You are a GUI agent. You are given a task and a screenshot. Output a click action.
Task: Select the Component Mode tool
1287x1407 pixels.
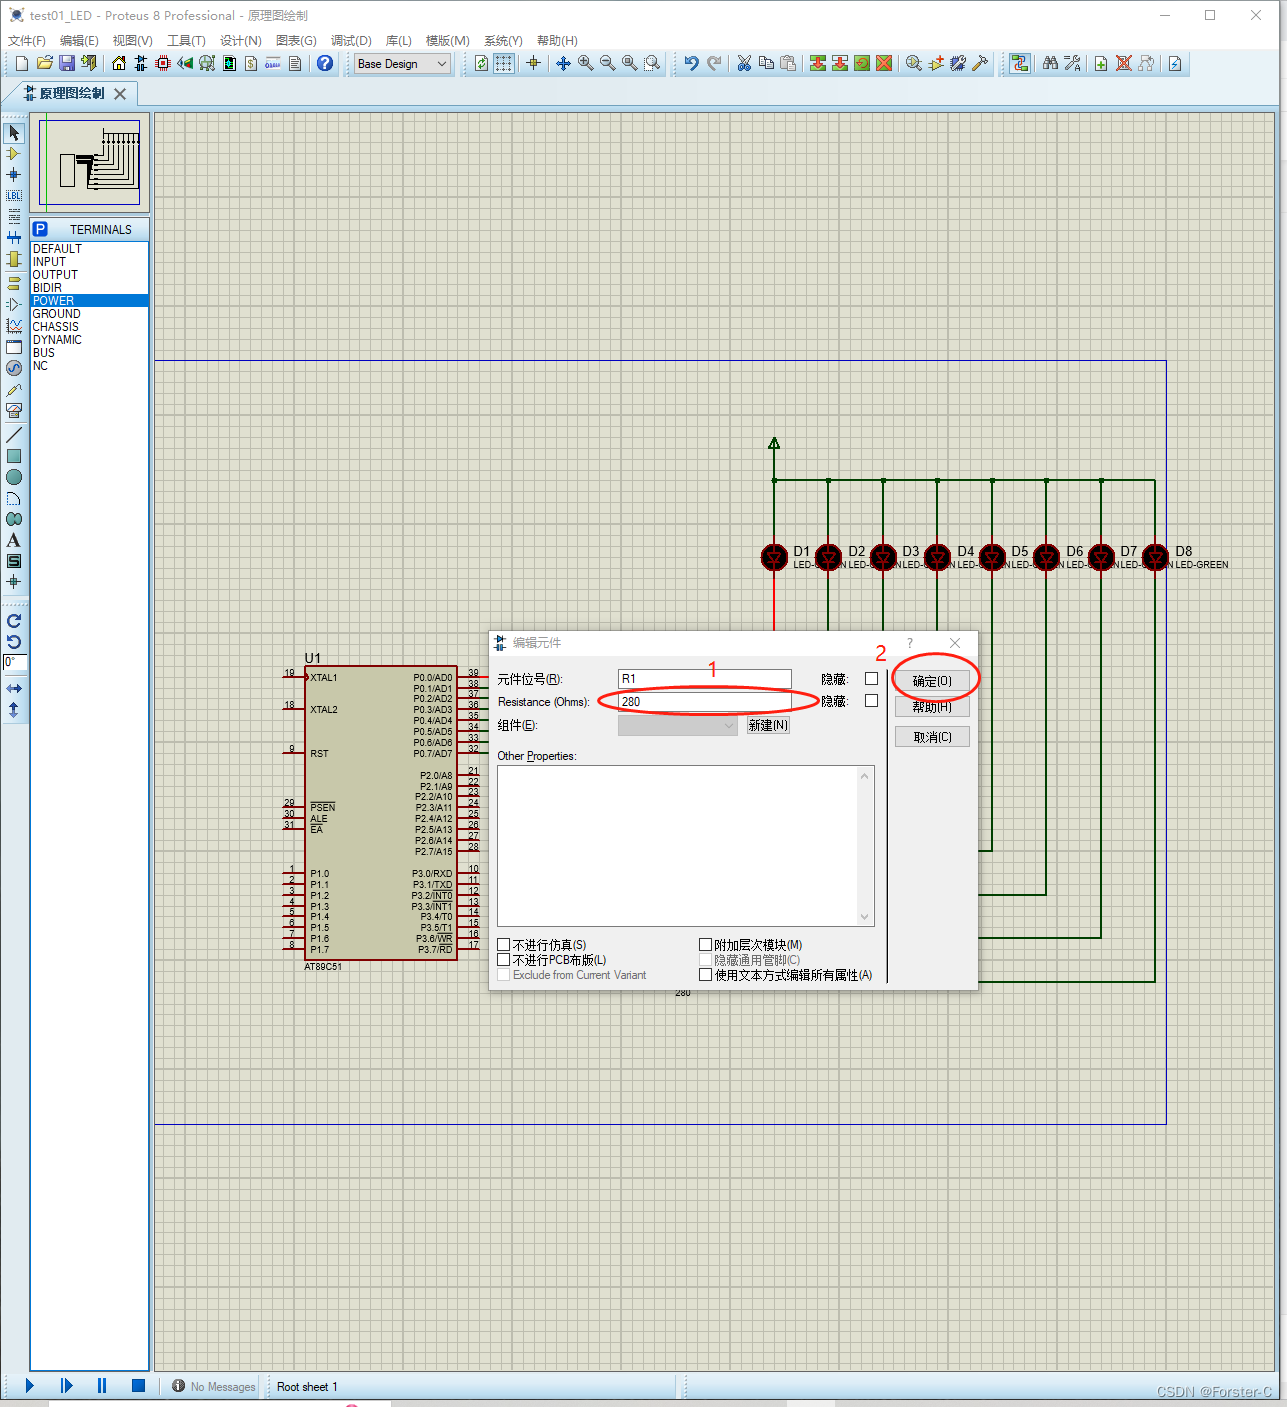coord(14,154)
